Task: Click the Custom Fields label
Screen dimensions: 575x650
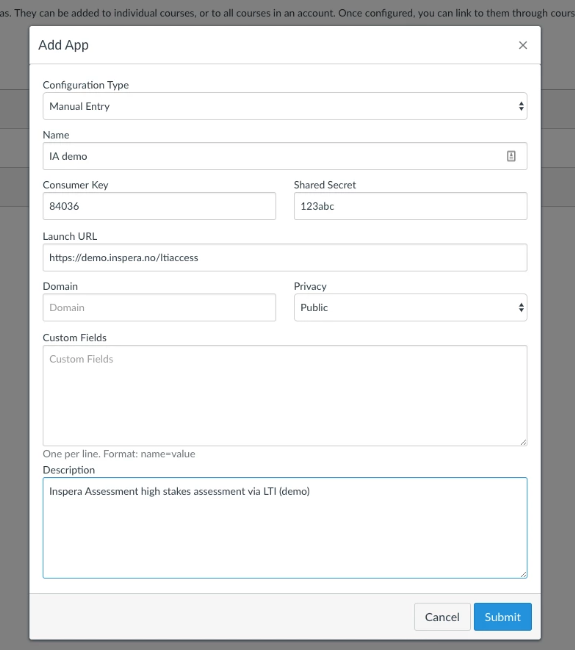Action: tap(75, 338)
